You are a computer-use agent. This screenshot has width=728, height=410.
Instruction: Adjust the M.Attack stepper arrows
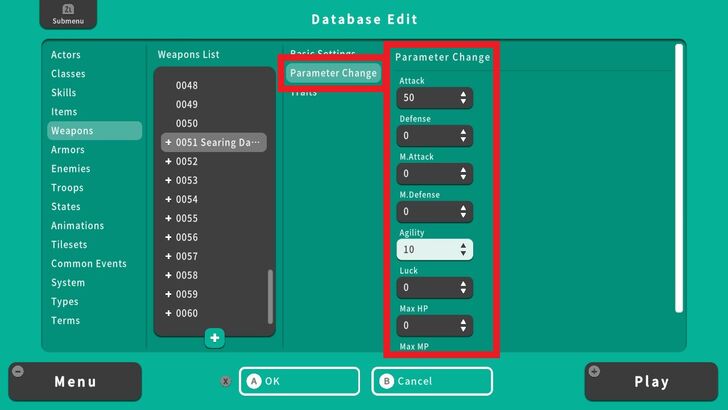pos(463,174)
